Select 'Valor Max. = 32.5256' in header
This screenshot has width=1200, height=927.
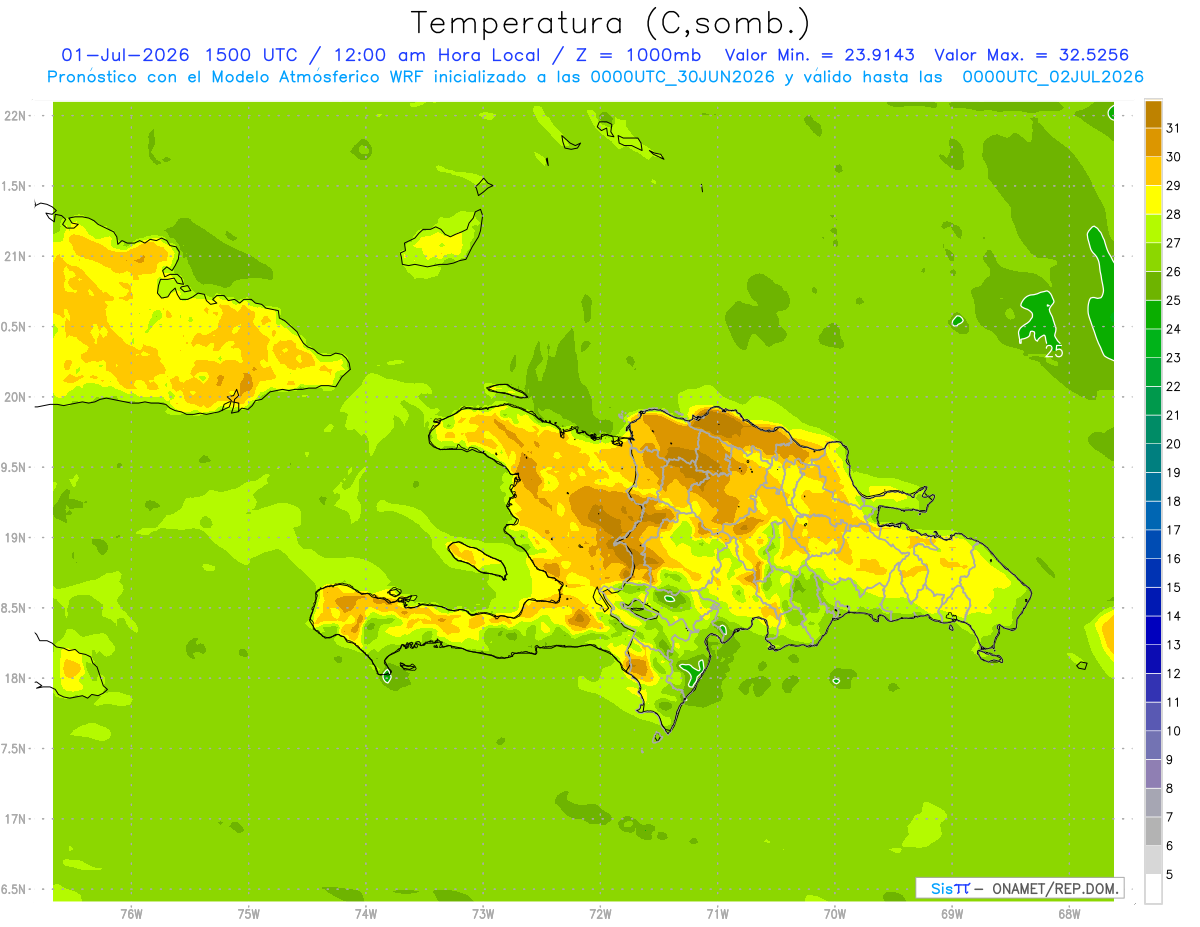(x=1034, y=56)
